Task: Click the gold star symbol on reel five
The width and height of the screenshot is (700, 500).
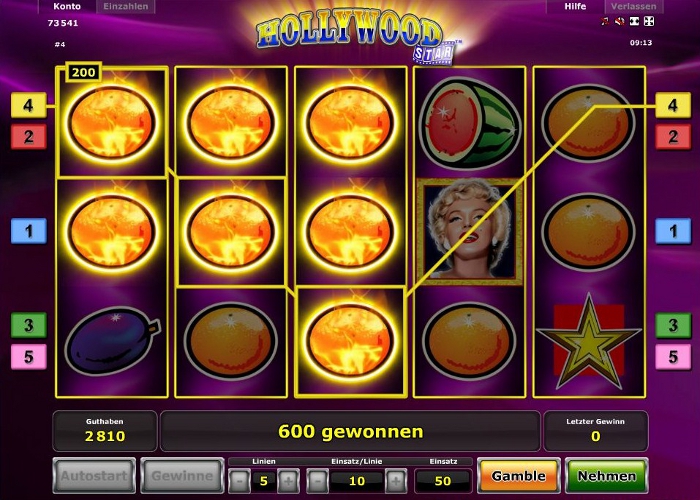Action: (589, 342)
